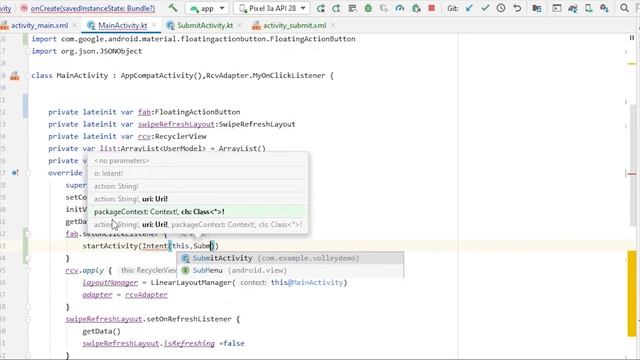Open the Project Structure folder icon
This screenshot has width=640, height=360.
[537, 8]
